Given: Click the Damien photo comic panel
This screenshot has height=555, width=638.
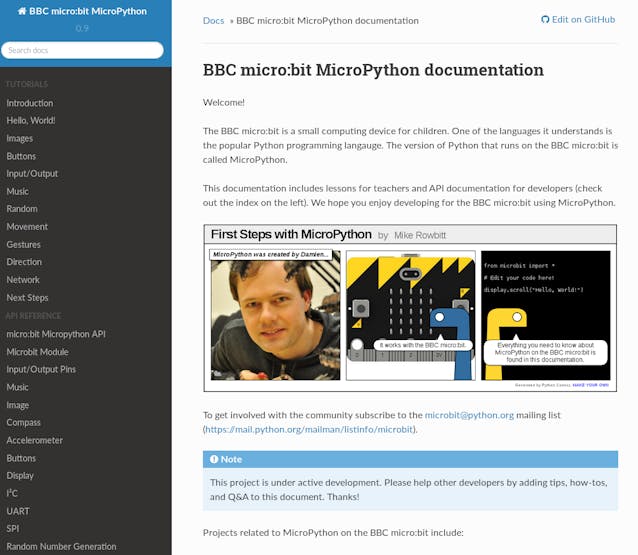Looking at the screenshot, I should click(275, 316).
